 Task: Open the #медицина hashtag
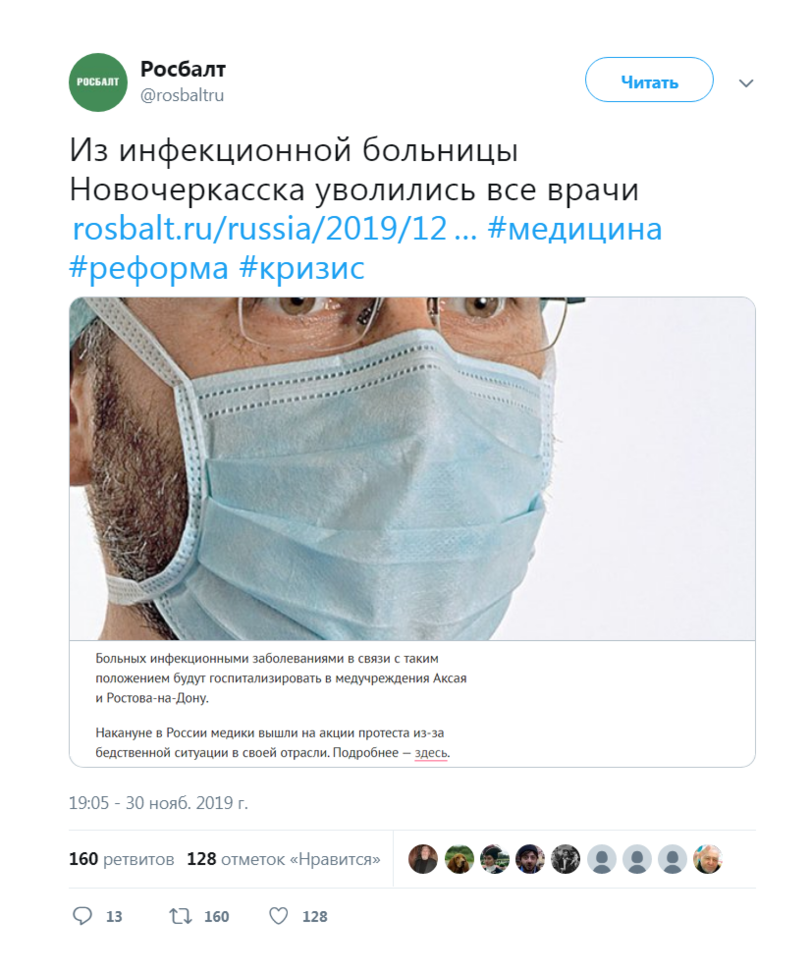(575, 229)
